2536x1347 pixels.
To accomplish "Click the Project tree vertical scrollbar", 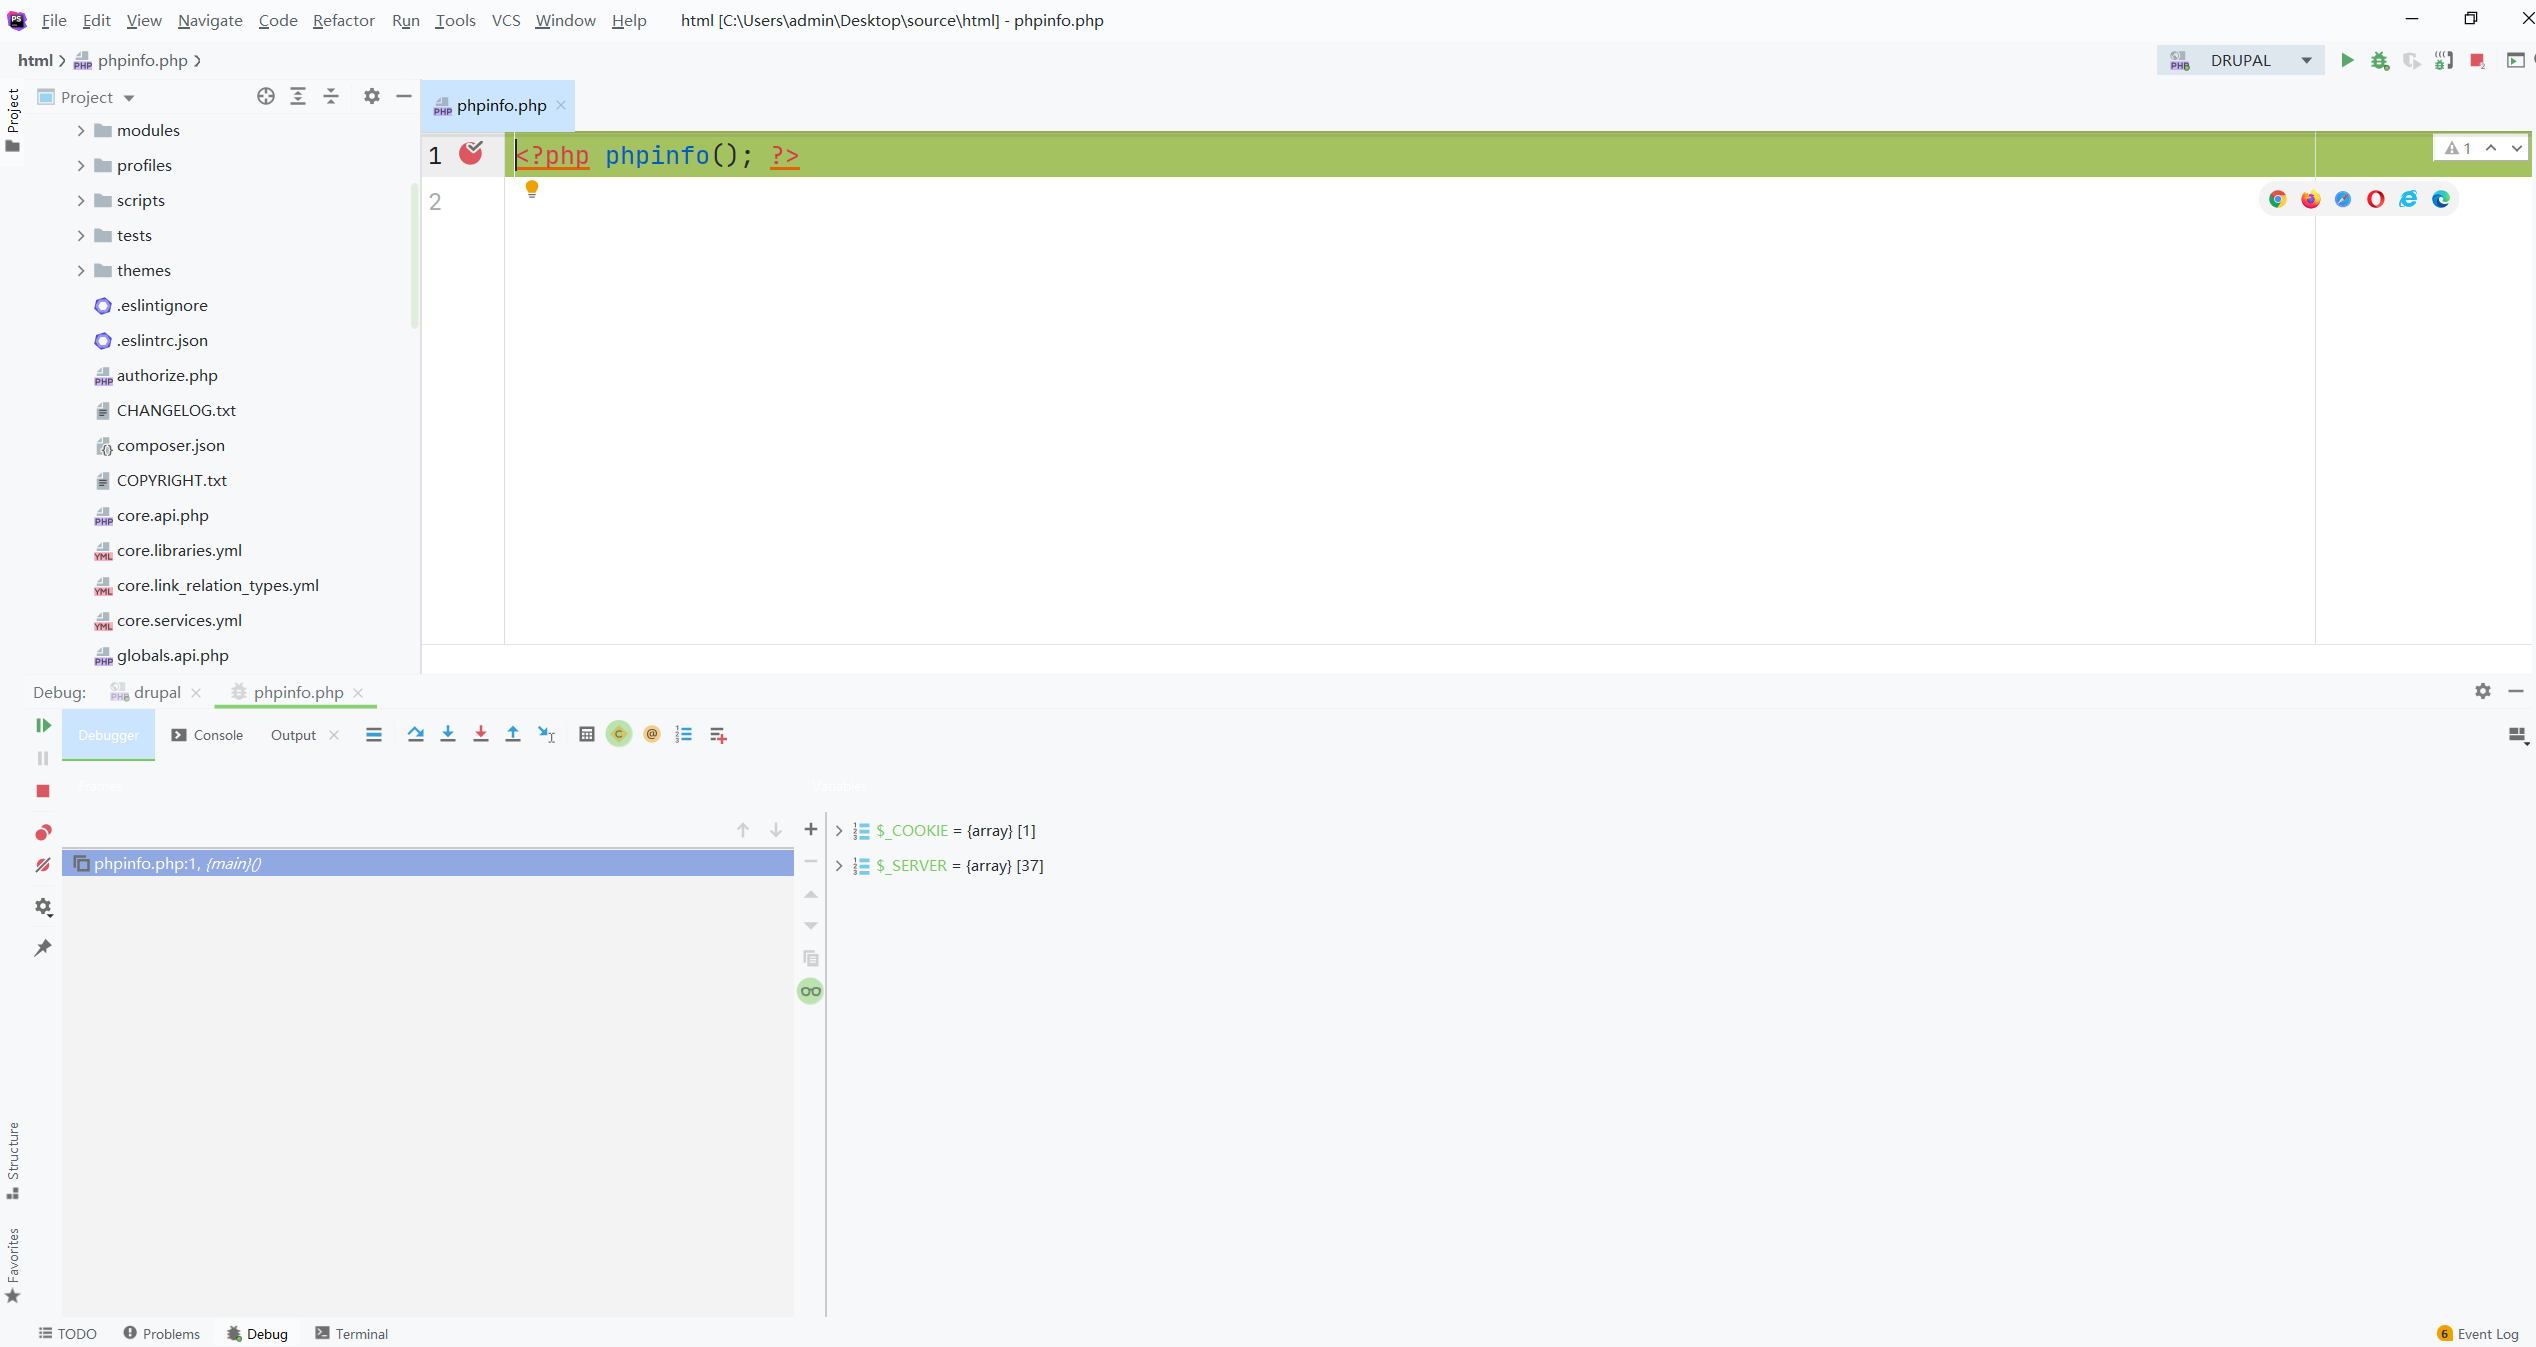I will [414, 255].
